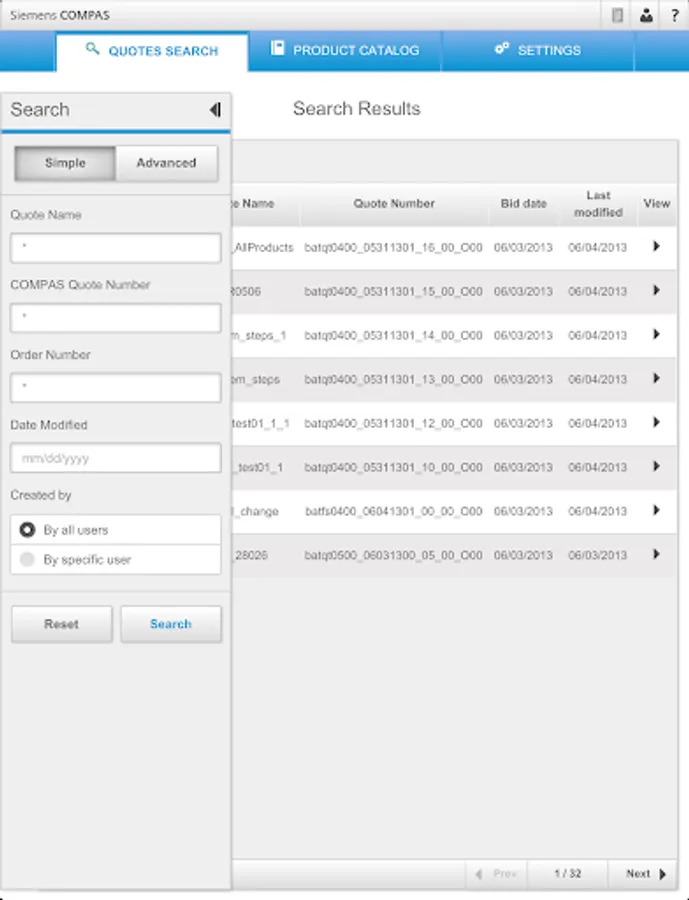Focus the Quote Name input field
The height and width of the screenshot is (900, 689).
point(115,248)
